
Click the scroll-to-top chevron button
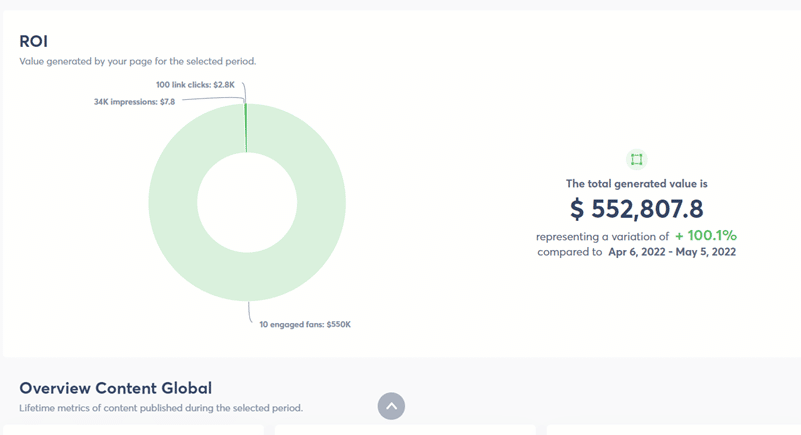(391, 406)
